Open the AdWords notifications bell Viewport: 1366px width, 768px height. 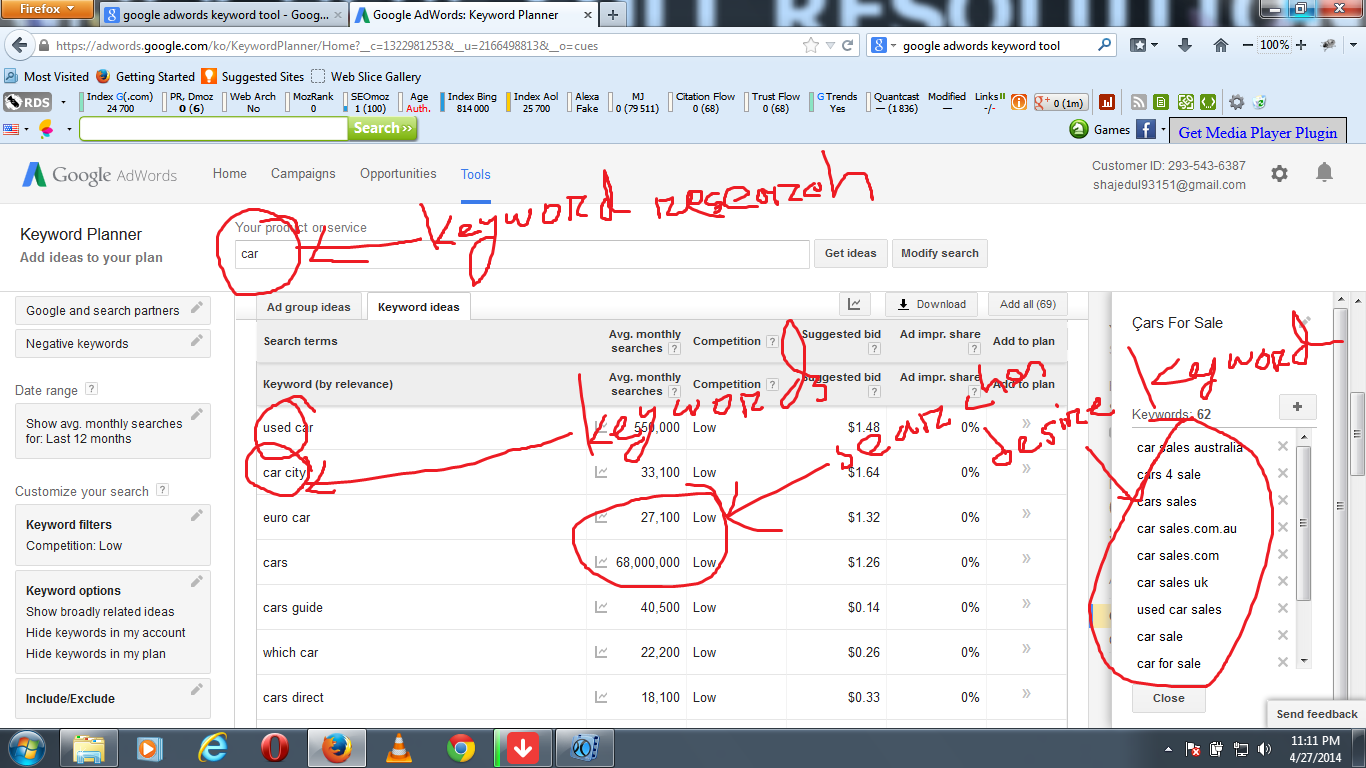coord(1324,173)
